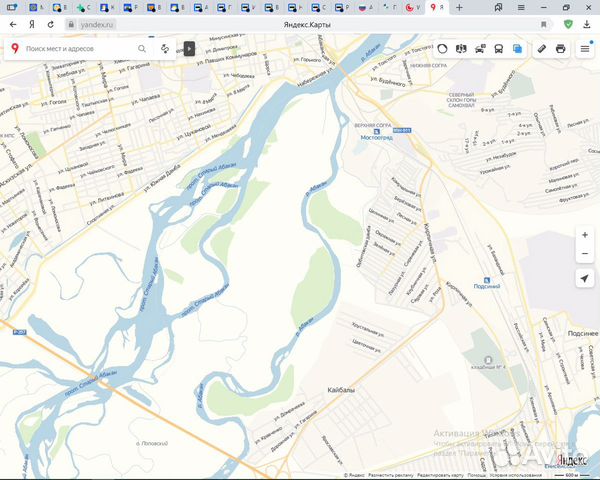Go back to the previous page
The width and height of the screenshot is (600, 480).
pos(13,24)
